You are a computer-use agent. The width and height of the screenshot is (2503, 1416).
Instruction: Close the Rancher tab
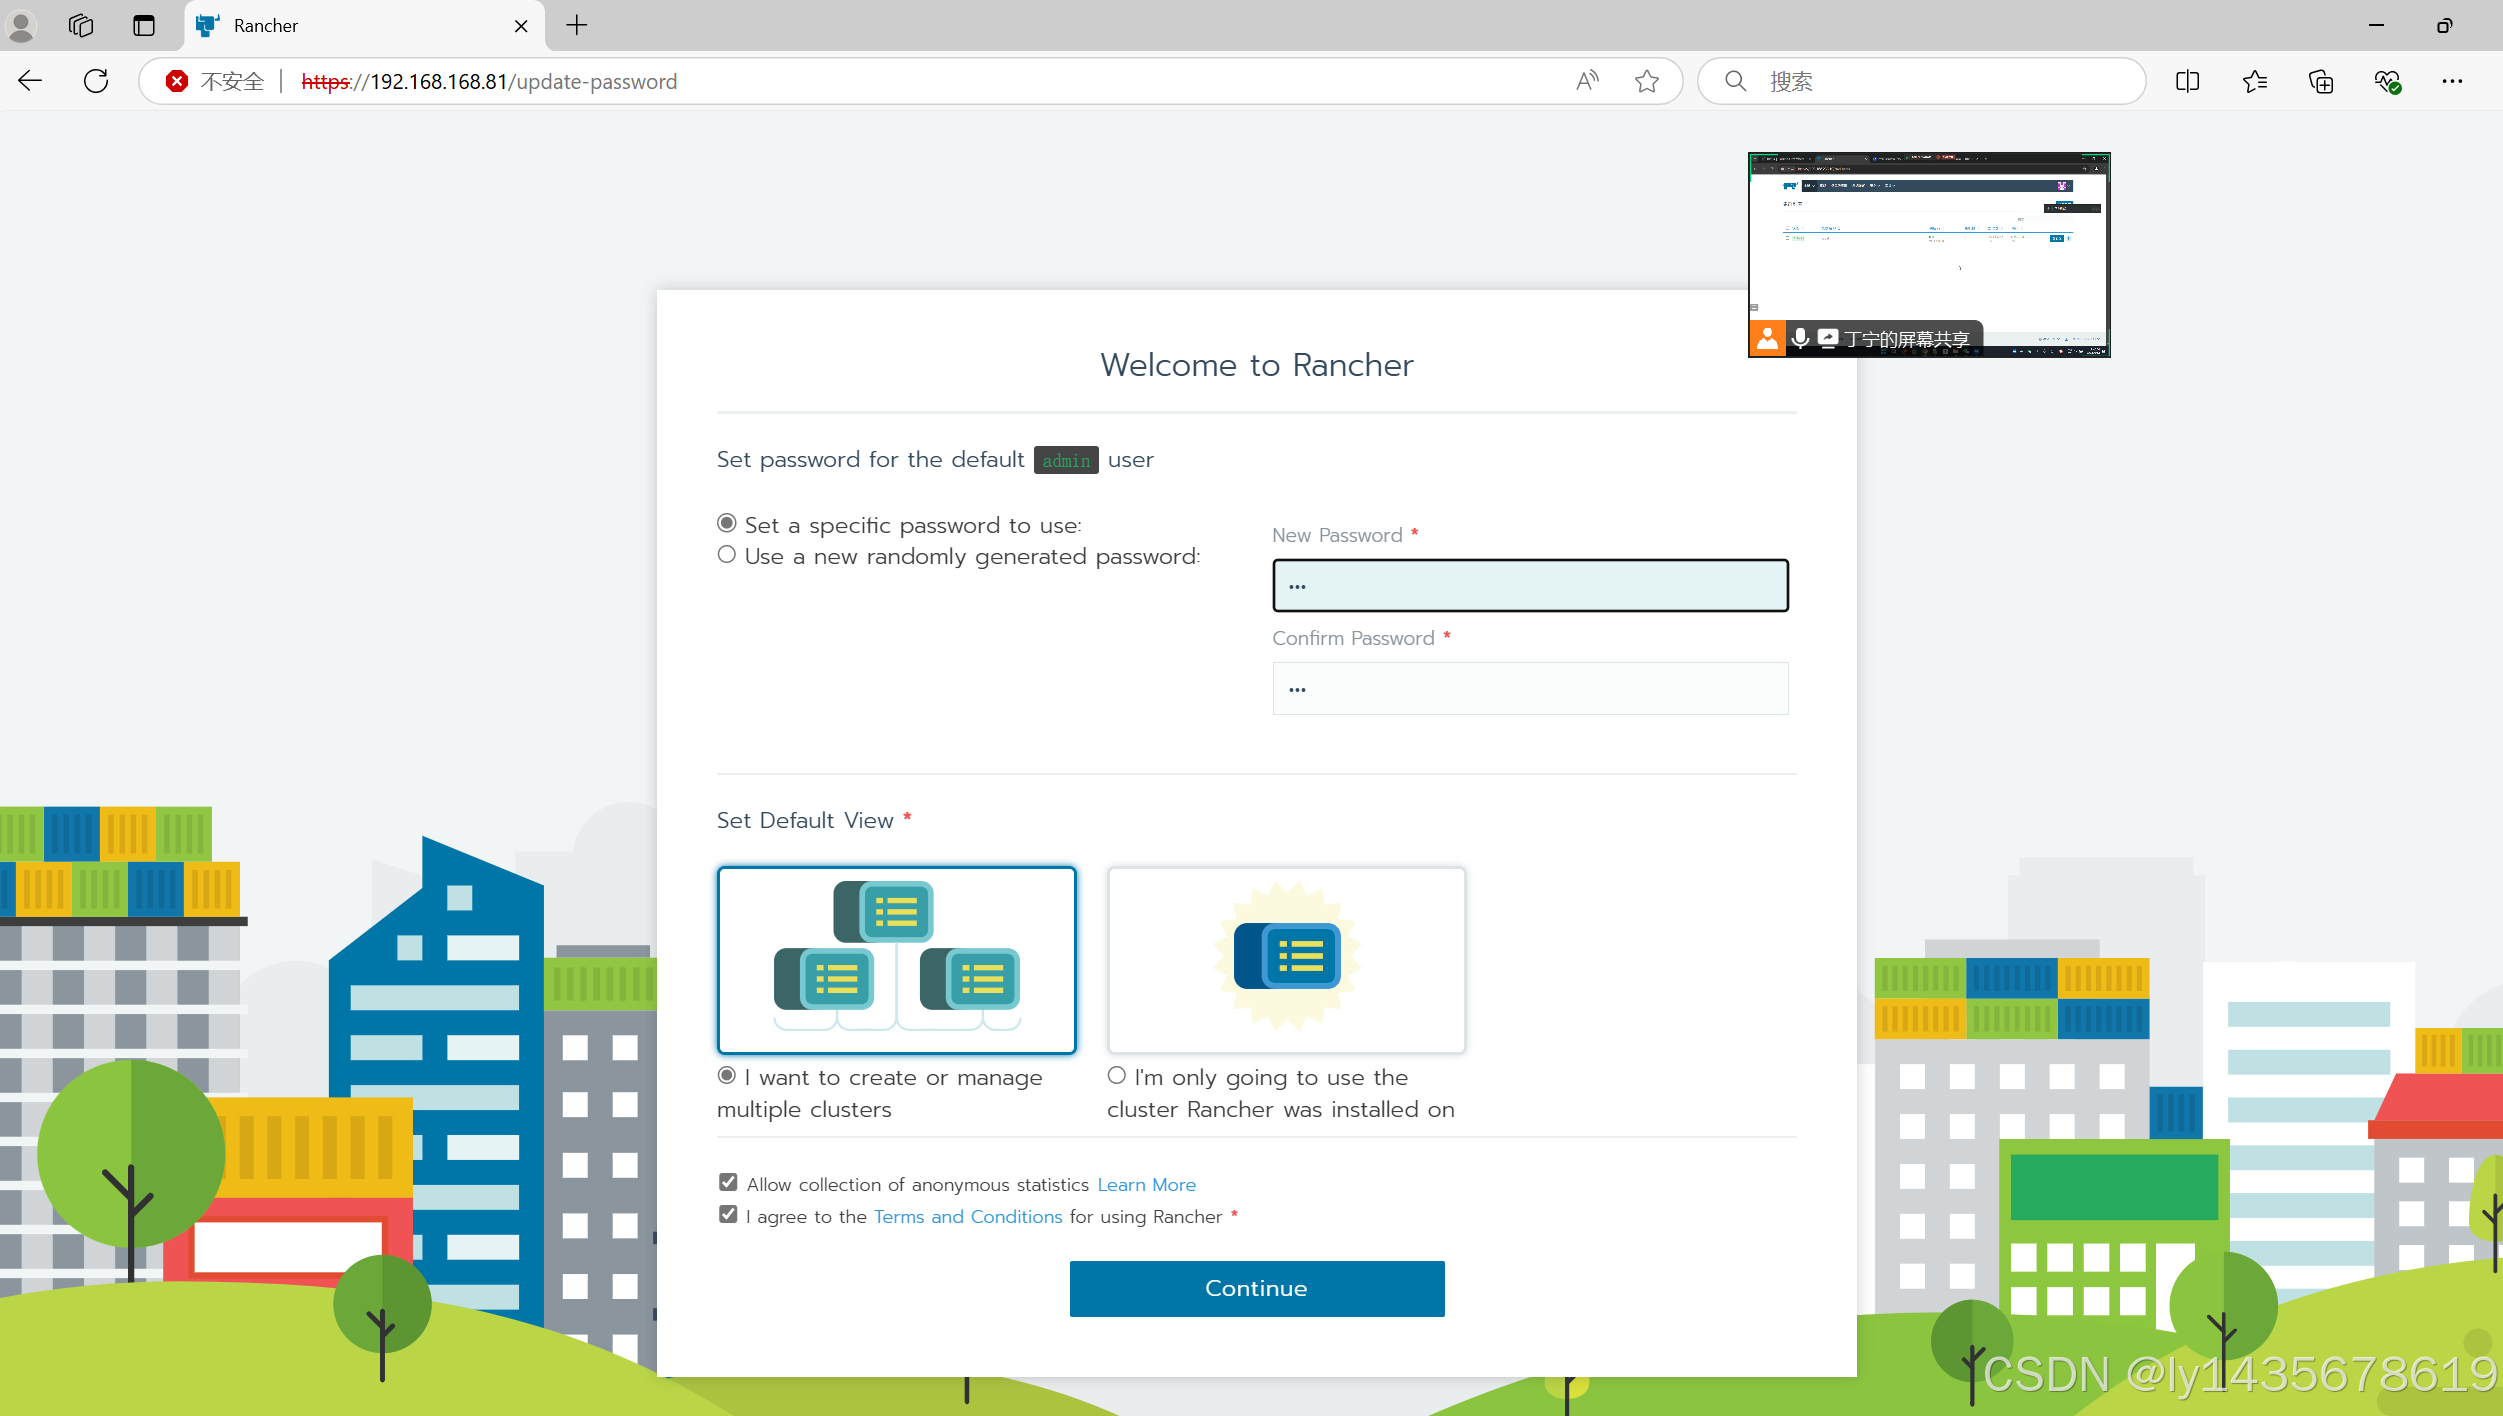[x=521, y=26]
